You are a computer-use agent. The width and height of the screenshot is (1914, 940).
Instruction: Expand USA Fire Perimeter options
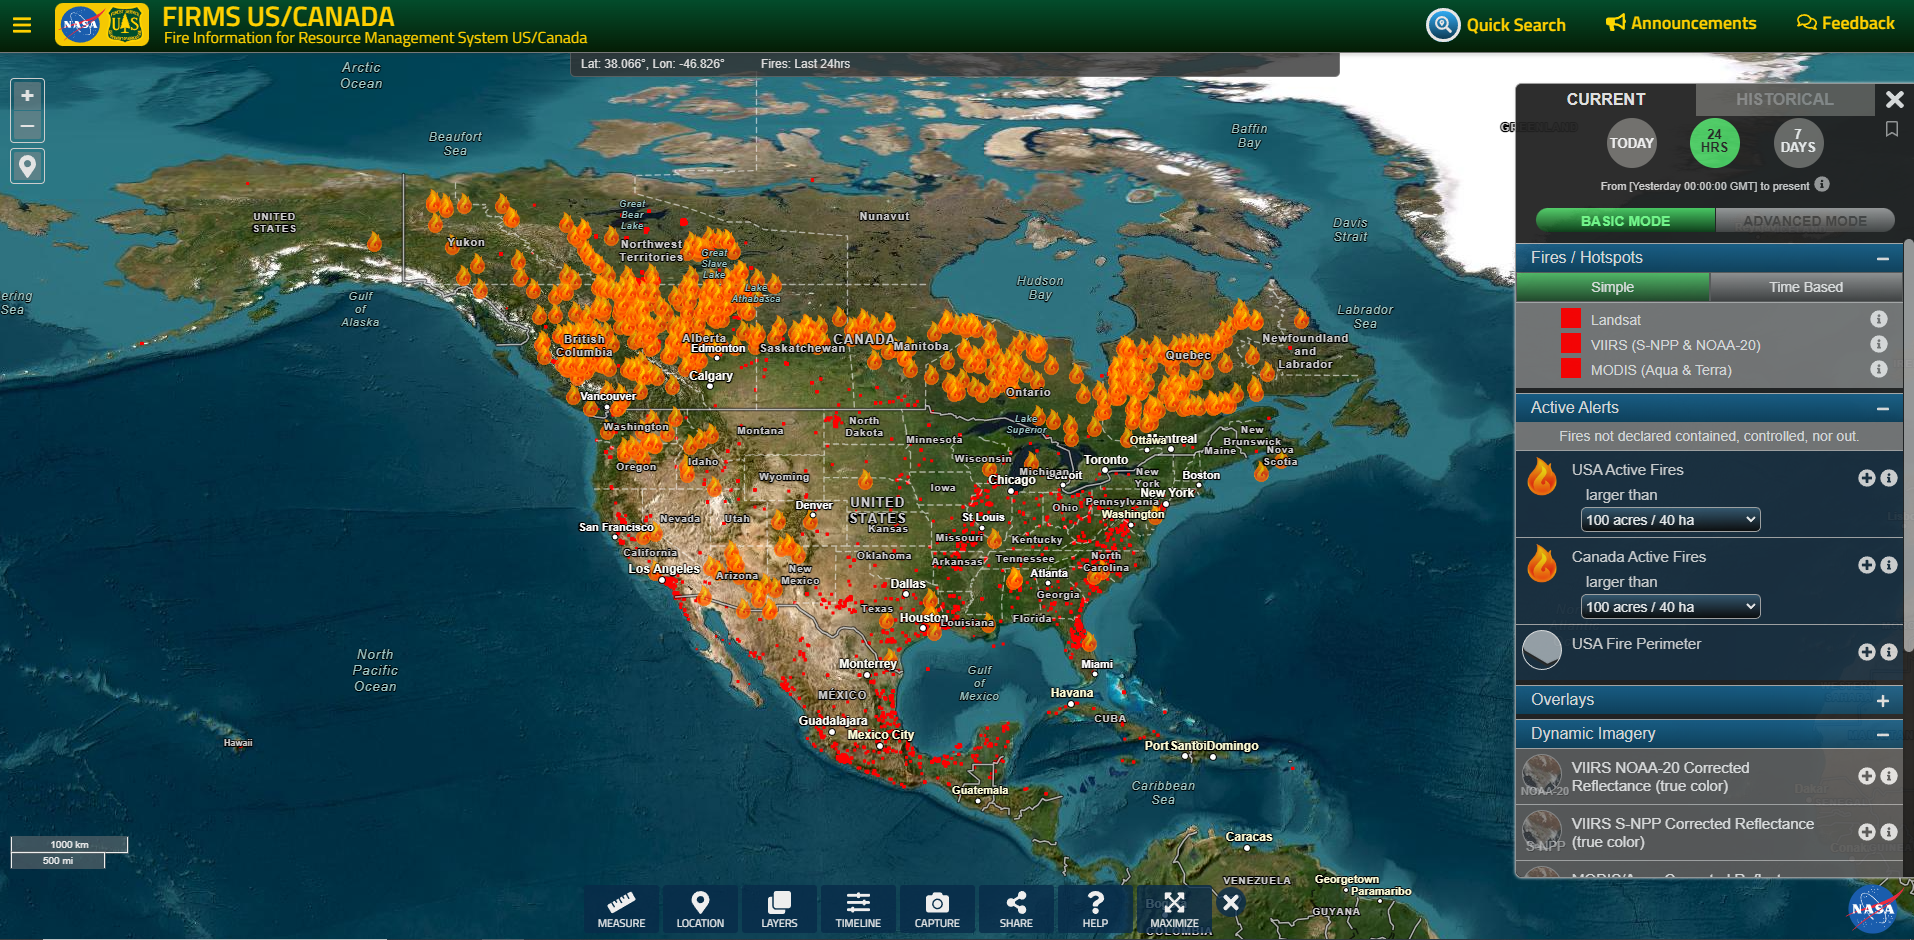(1866, 652)
